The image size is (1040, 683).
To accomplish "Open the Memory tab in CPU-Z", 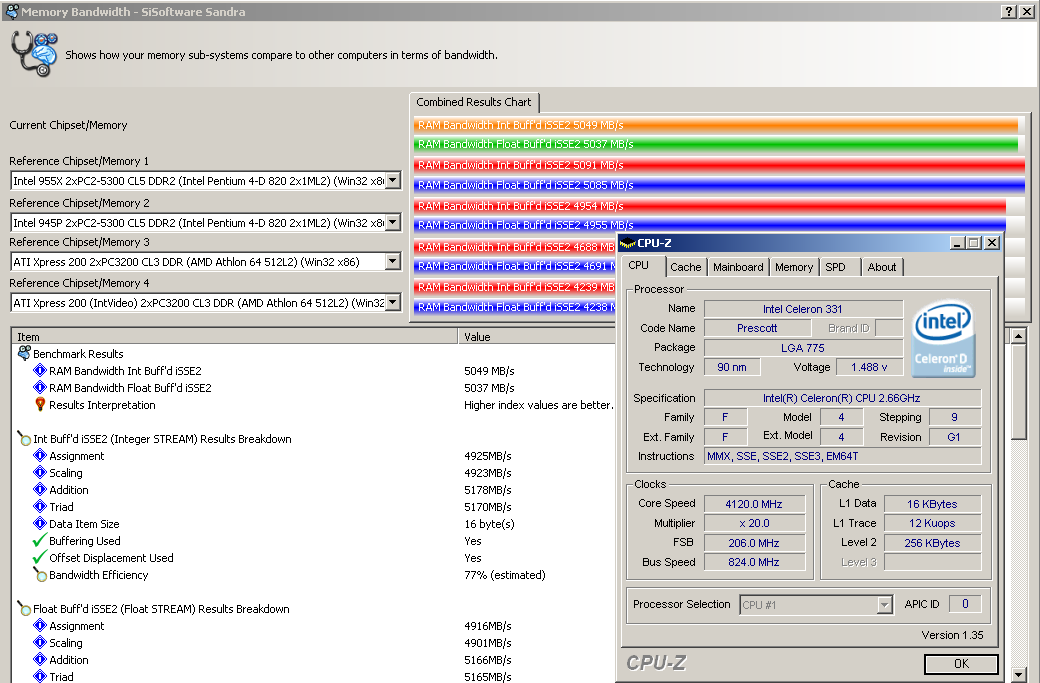I will (x=794, y=267).
